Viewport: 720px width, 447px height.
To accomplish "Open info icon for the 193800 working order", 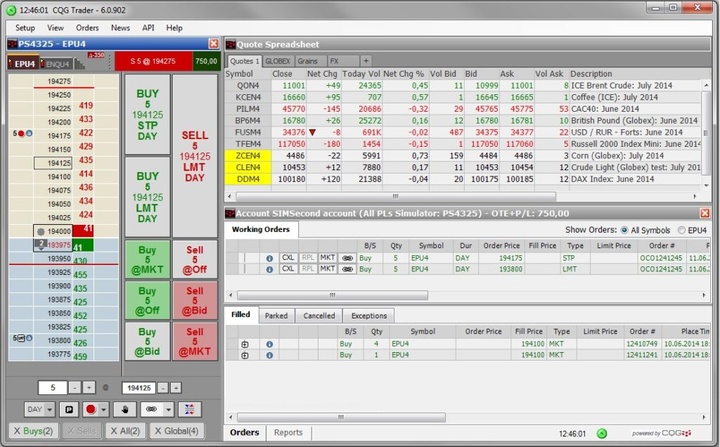I will [270, 269].
